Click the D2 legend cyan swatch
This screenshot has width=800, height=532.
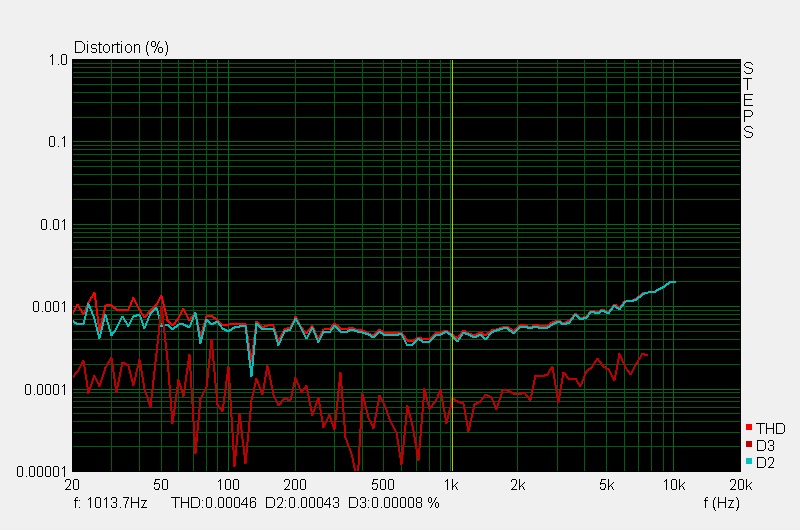coord(749,461)
